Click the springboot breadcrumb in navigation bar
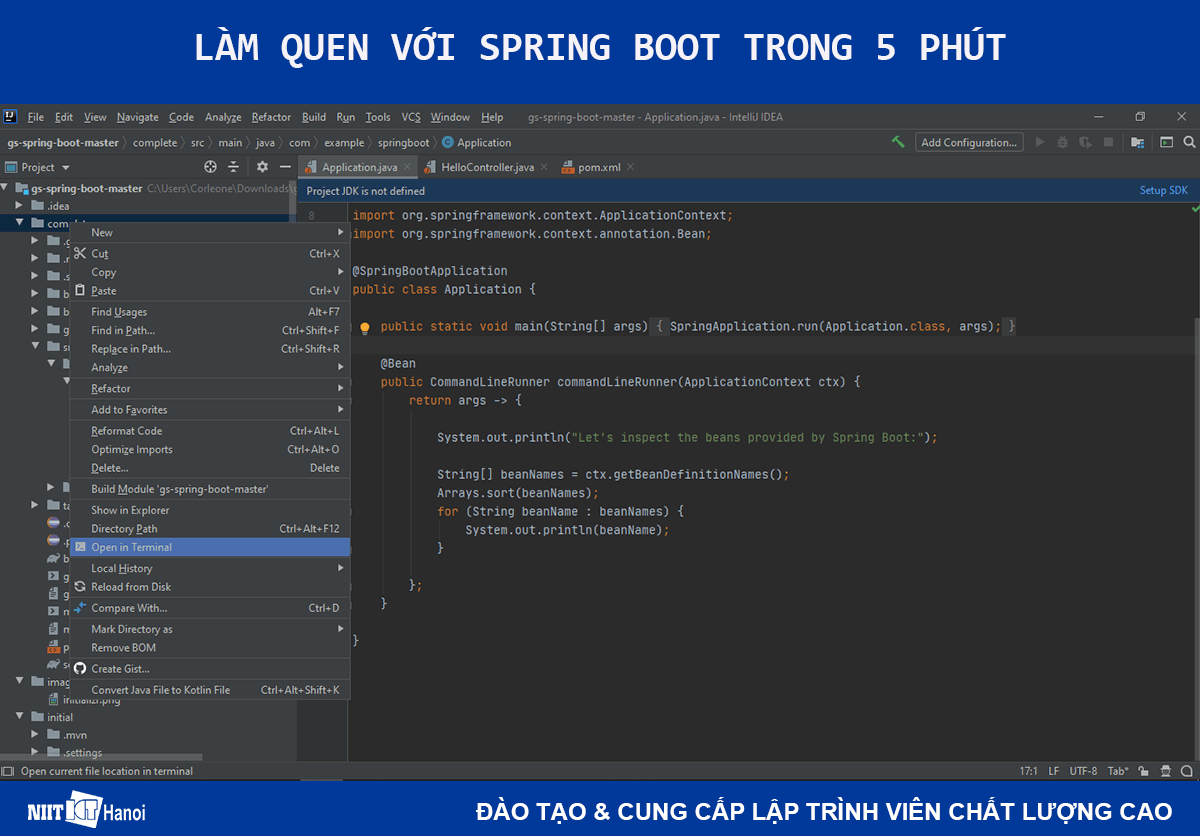 [403, 142]
